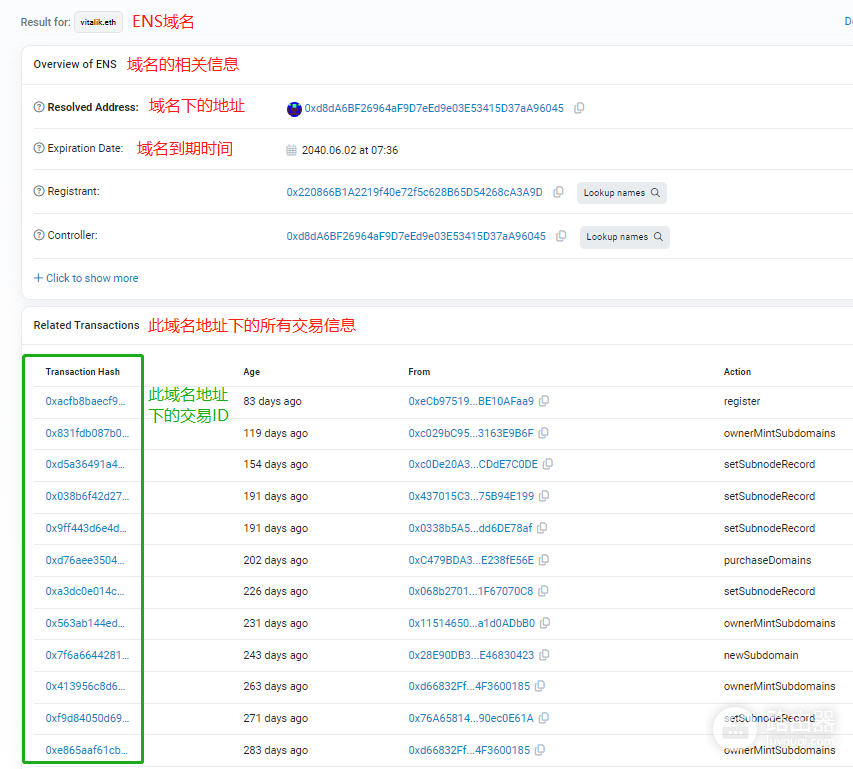Click the purchaseDomains action text
853x769 pixels.
click(x=767, y=560)
